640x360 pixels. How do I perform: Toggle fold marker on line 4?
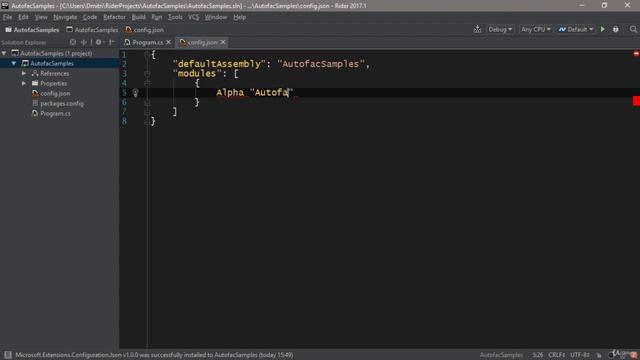pyautogui.click(x=147, y=83)
